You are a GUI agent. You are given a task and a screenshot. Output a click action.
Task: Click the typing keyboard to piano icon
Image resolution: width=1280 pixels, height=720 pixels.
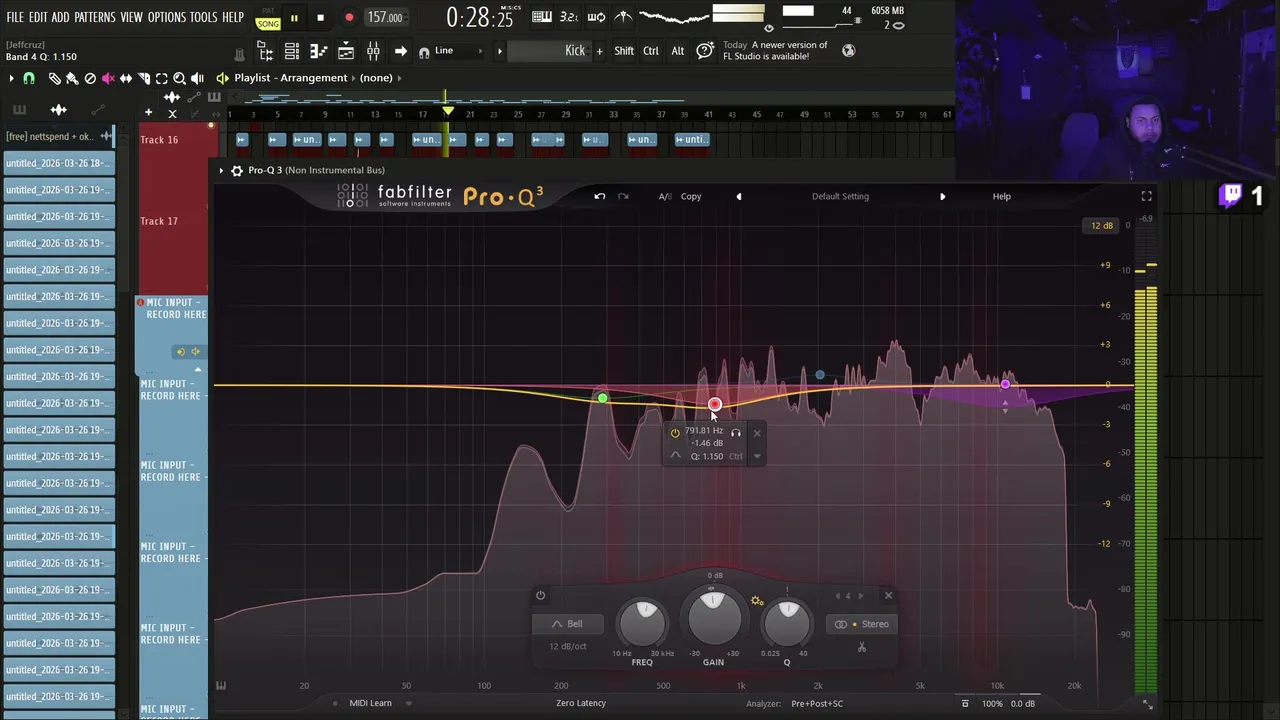point(541,17)
